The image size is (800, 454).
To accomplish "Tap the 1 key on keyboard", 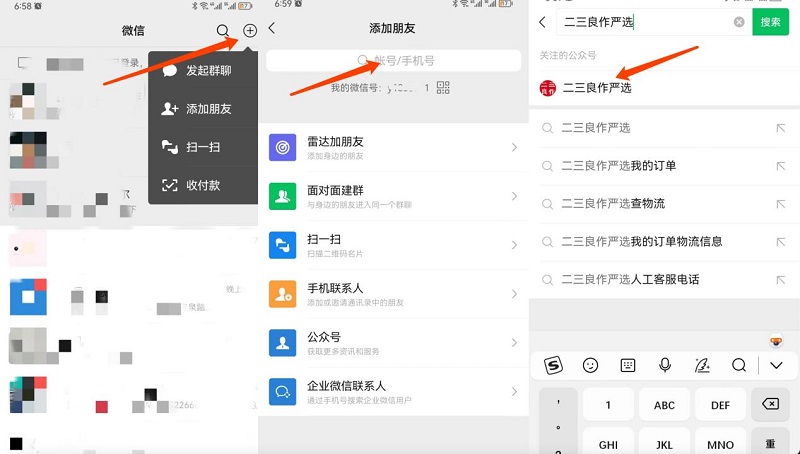I will click(608, 405).
